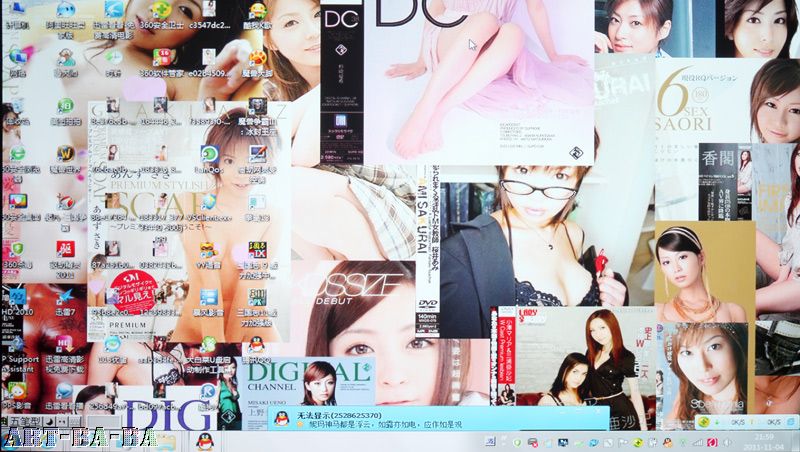This screenshot has width=800, height=452.
Task: Launch 酷我K歌 from the desktop
Action: click(x=258, y=14)
